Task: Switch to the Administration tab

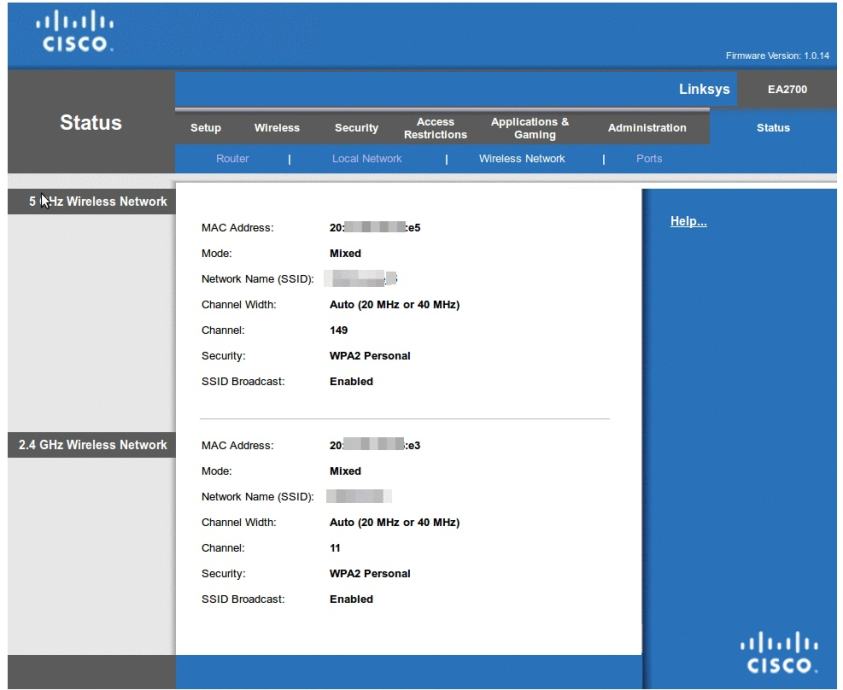Action: pos(645,127)
